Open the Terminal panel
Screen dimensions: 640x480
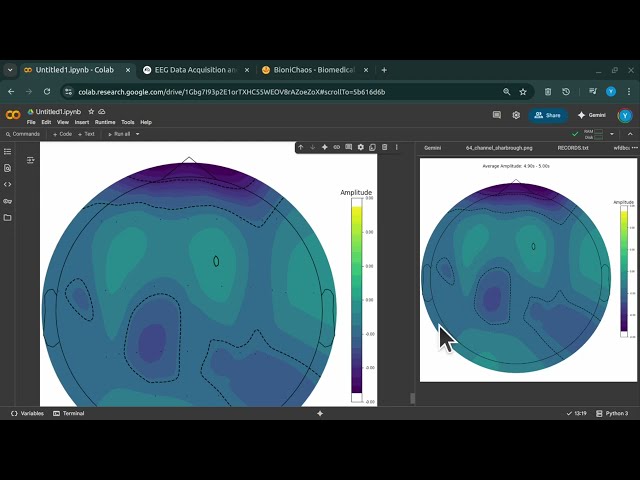point(69,413)
